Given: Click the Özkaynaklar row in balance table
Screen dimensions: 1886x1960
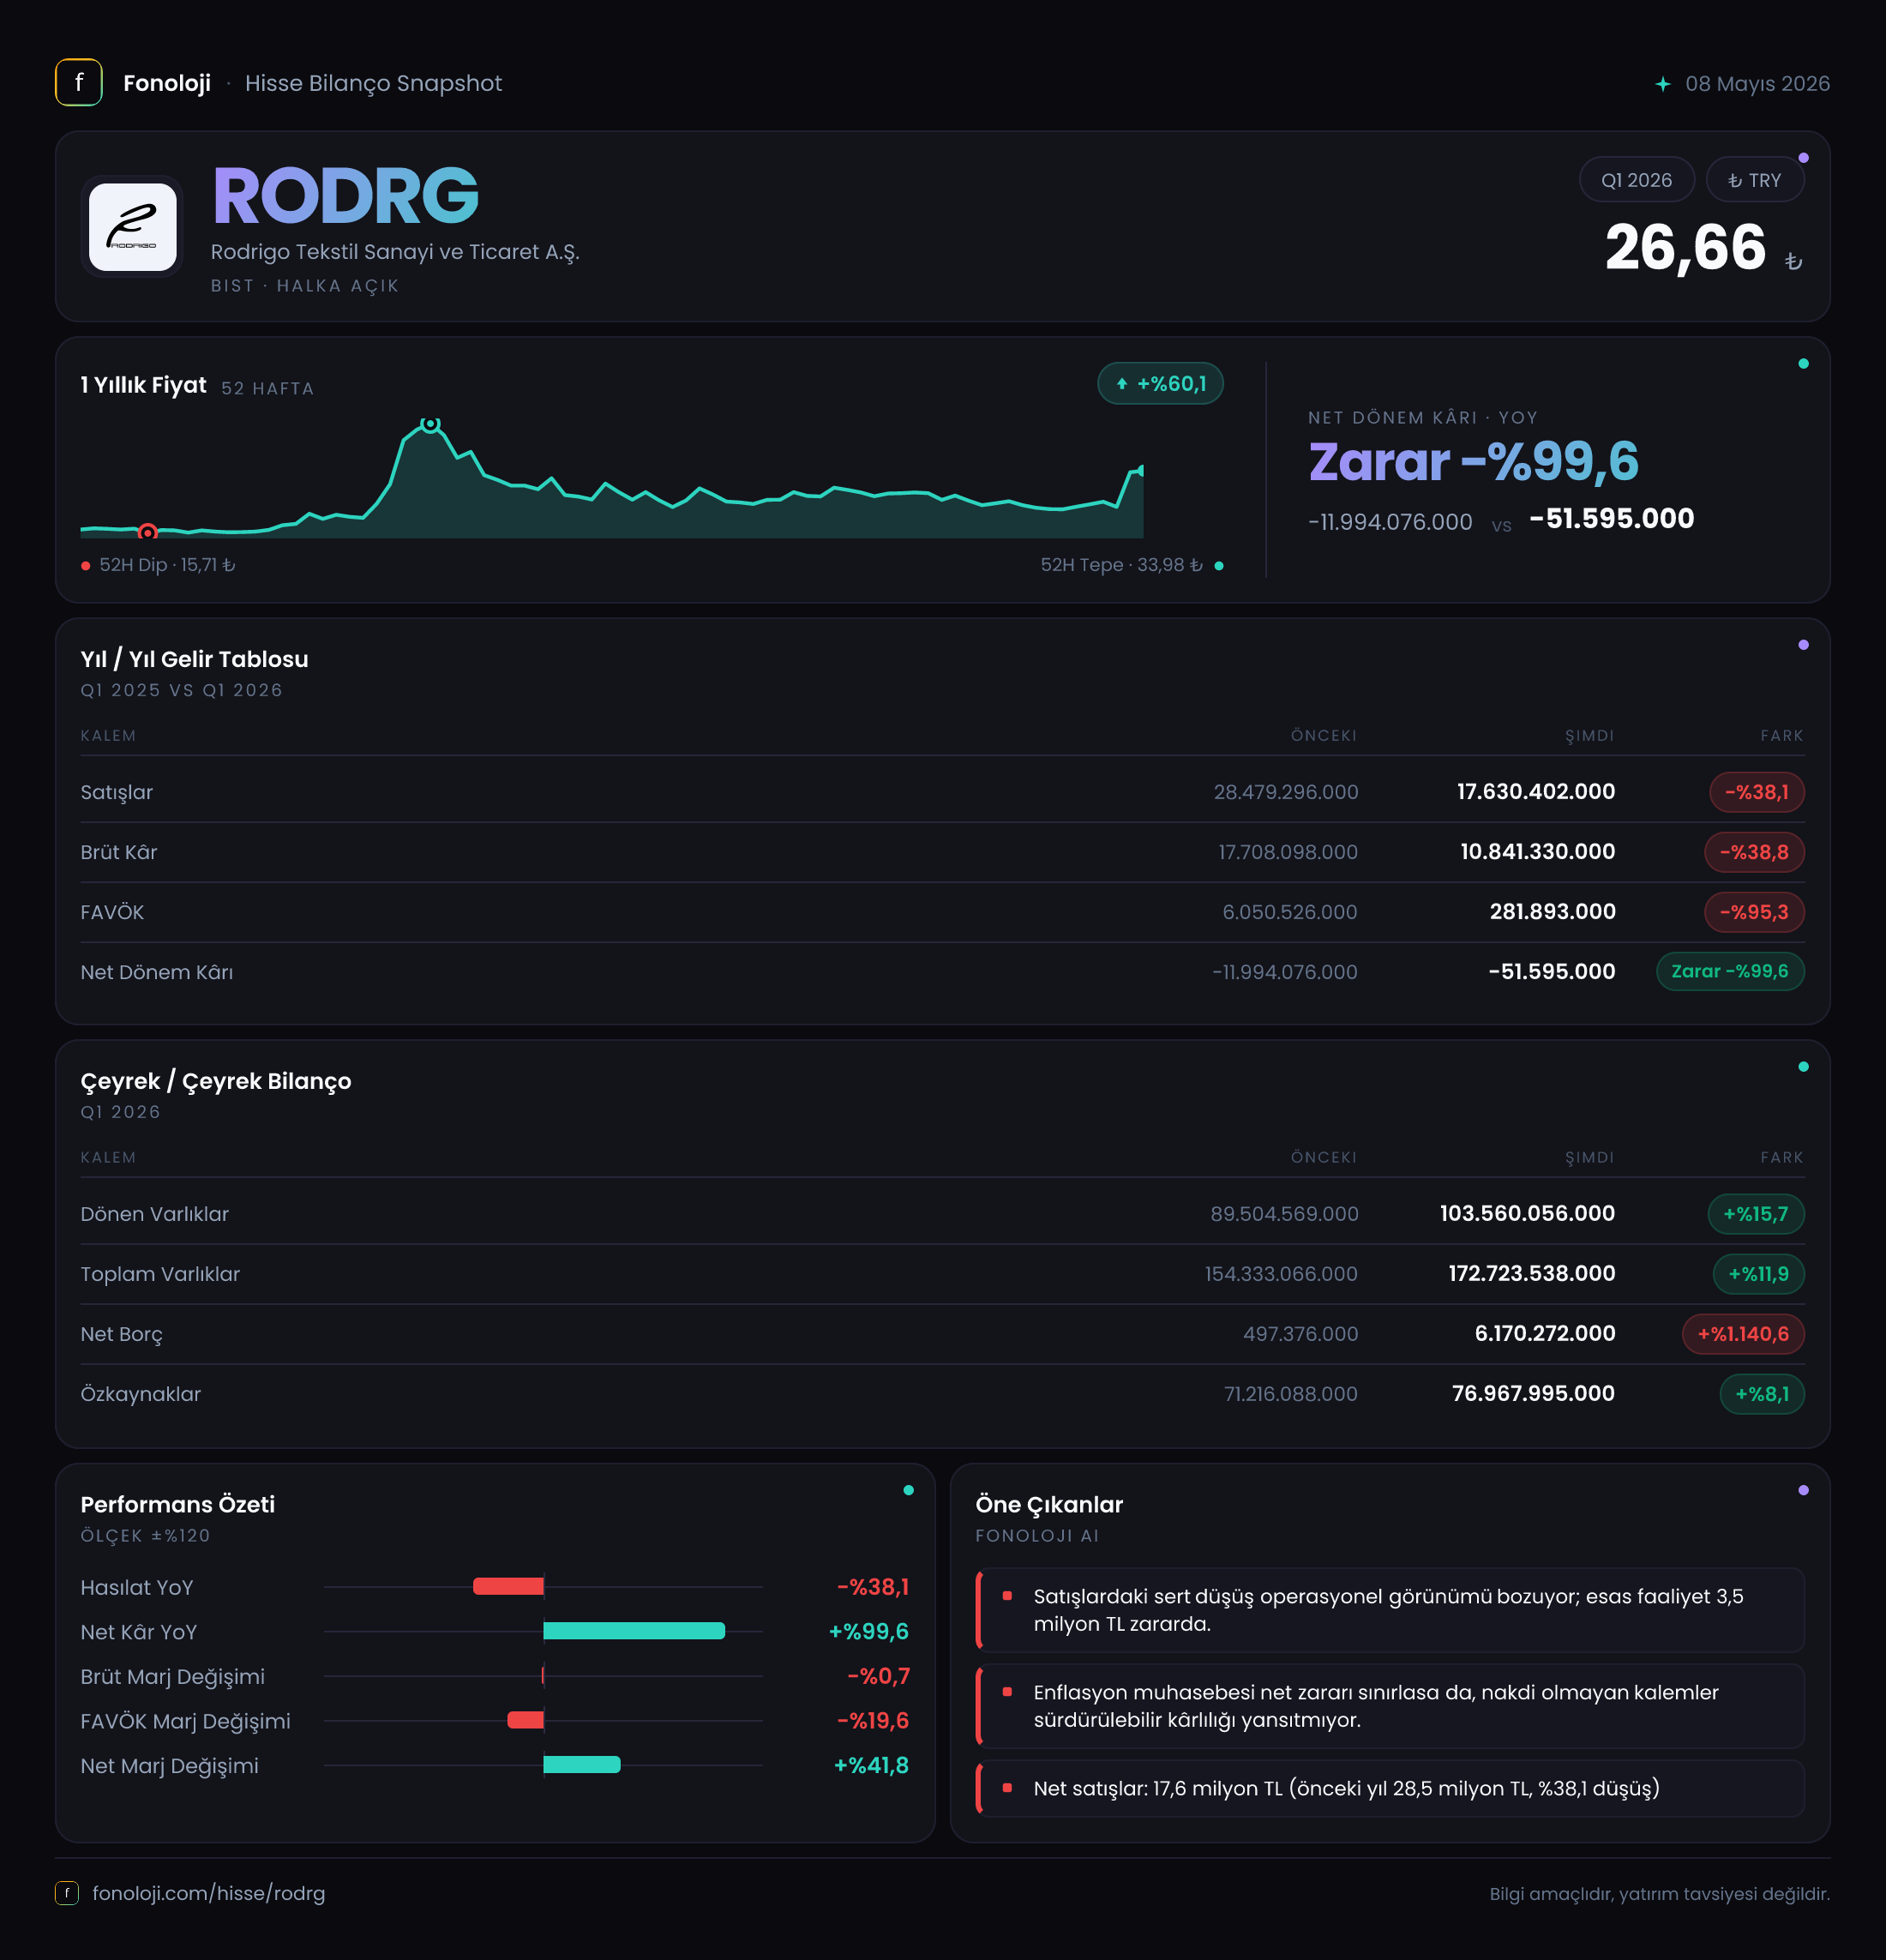Looking at the screenshot, I should pos(942,1394).
